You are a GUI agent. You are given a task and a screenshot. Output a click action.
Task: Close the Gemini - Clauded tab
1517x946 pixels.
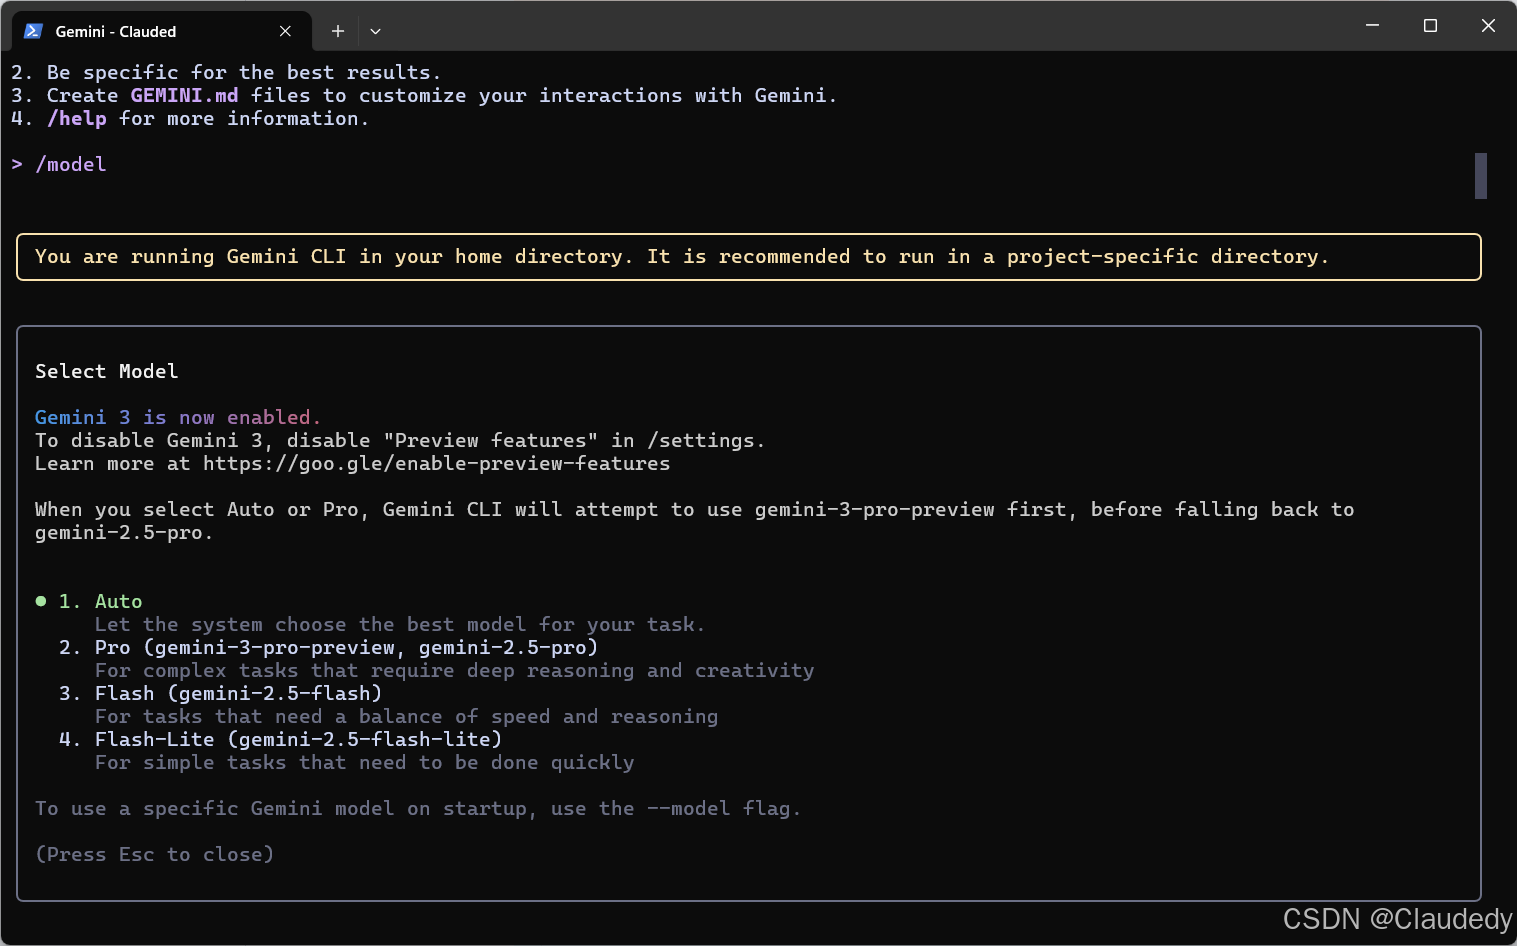(285, 31)
